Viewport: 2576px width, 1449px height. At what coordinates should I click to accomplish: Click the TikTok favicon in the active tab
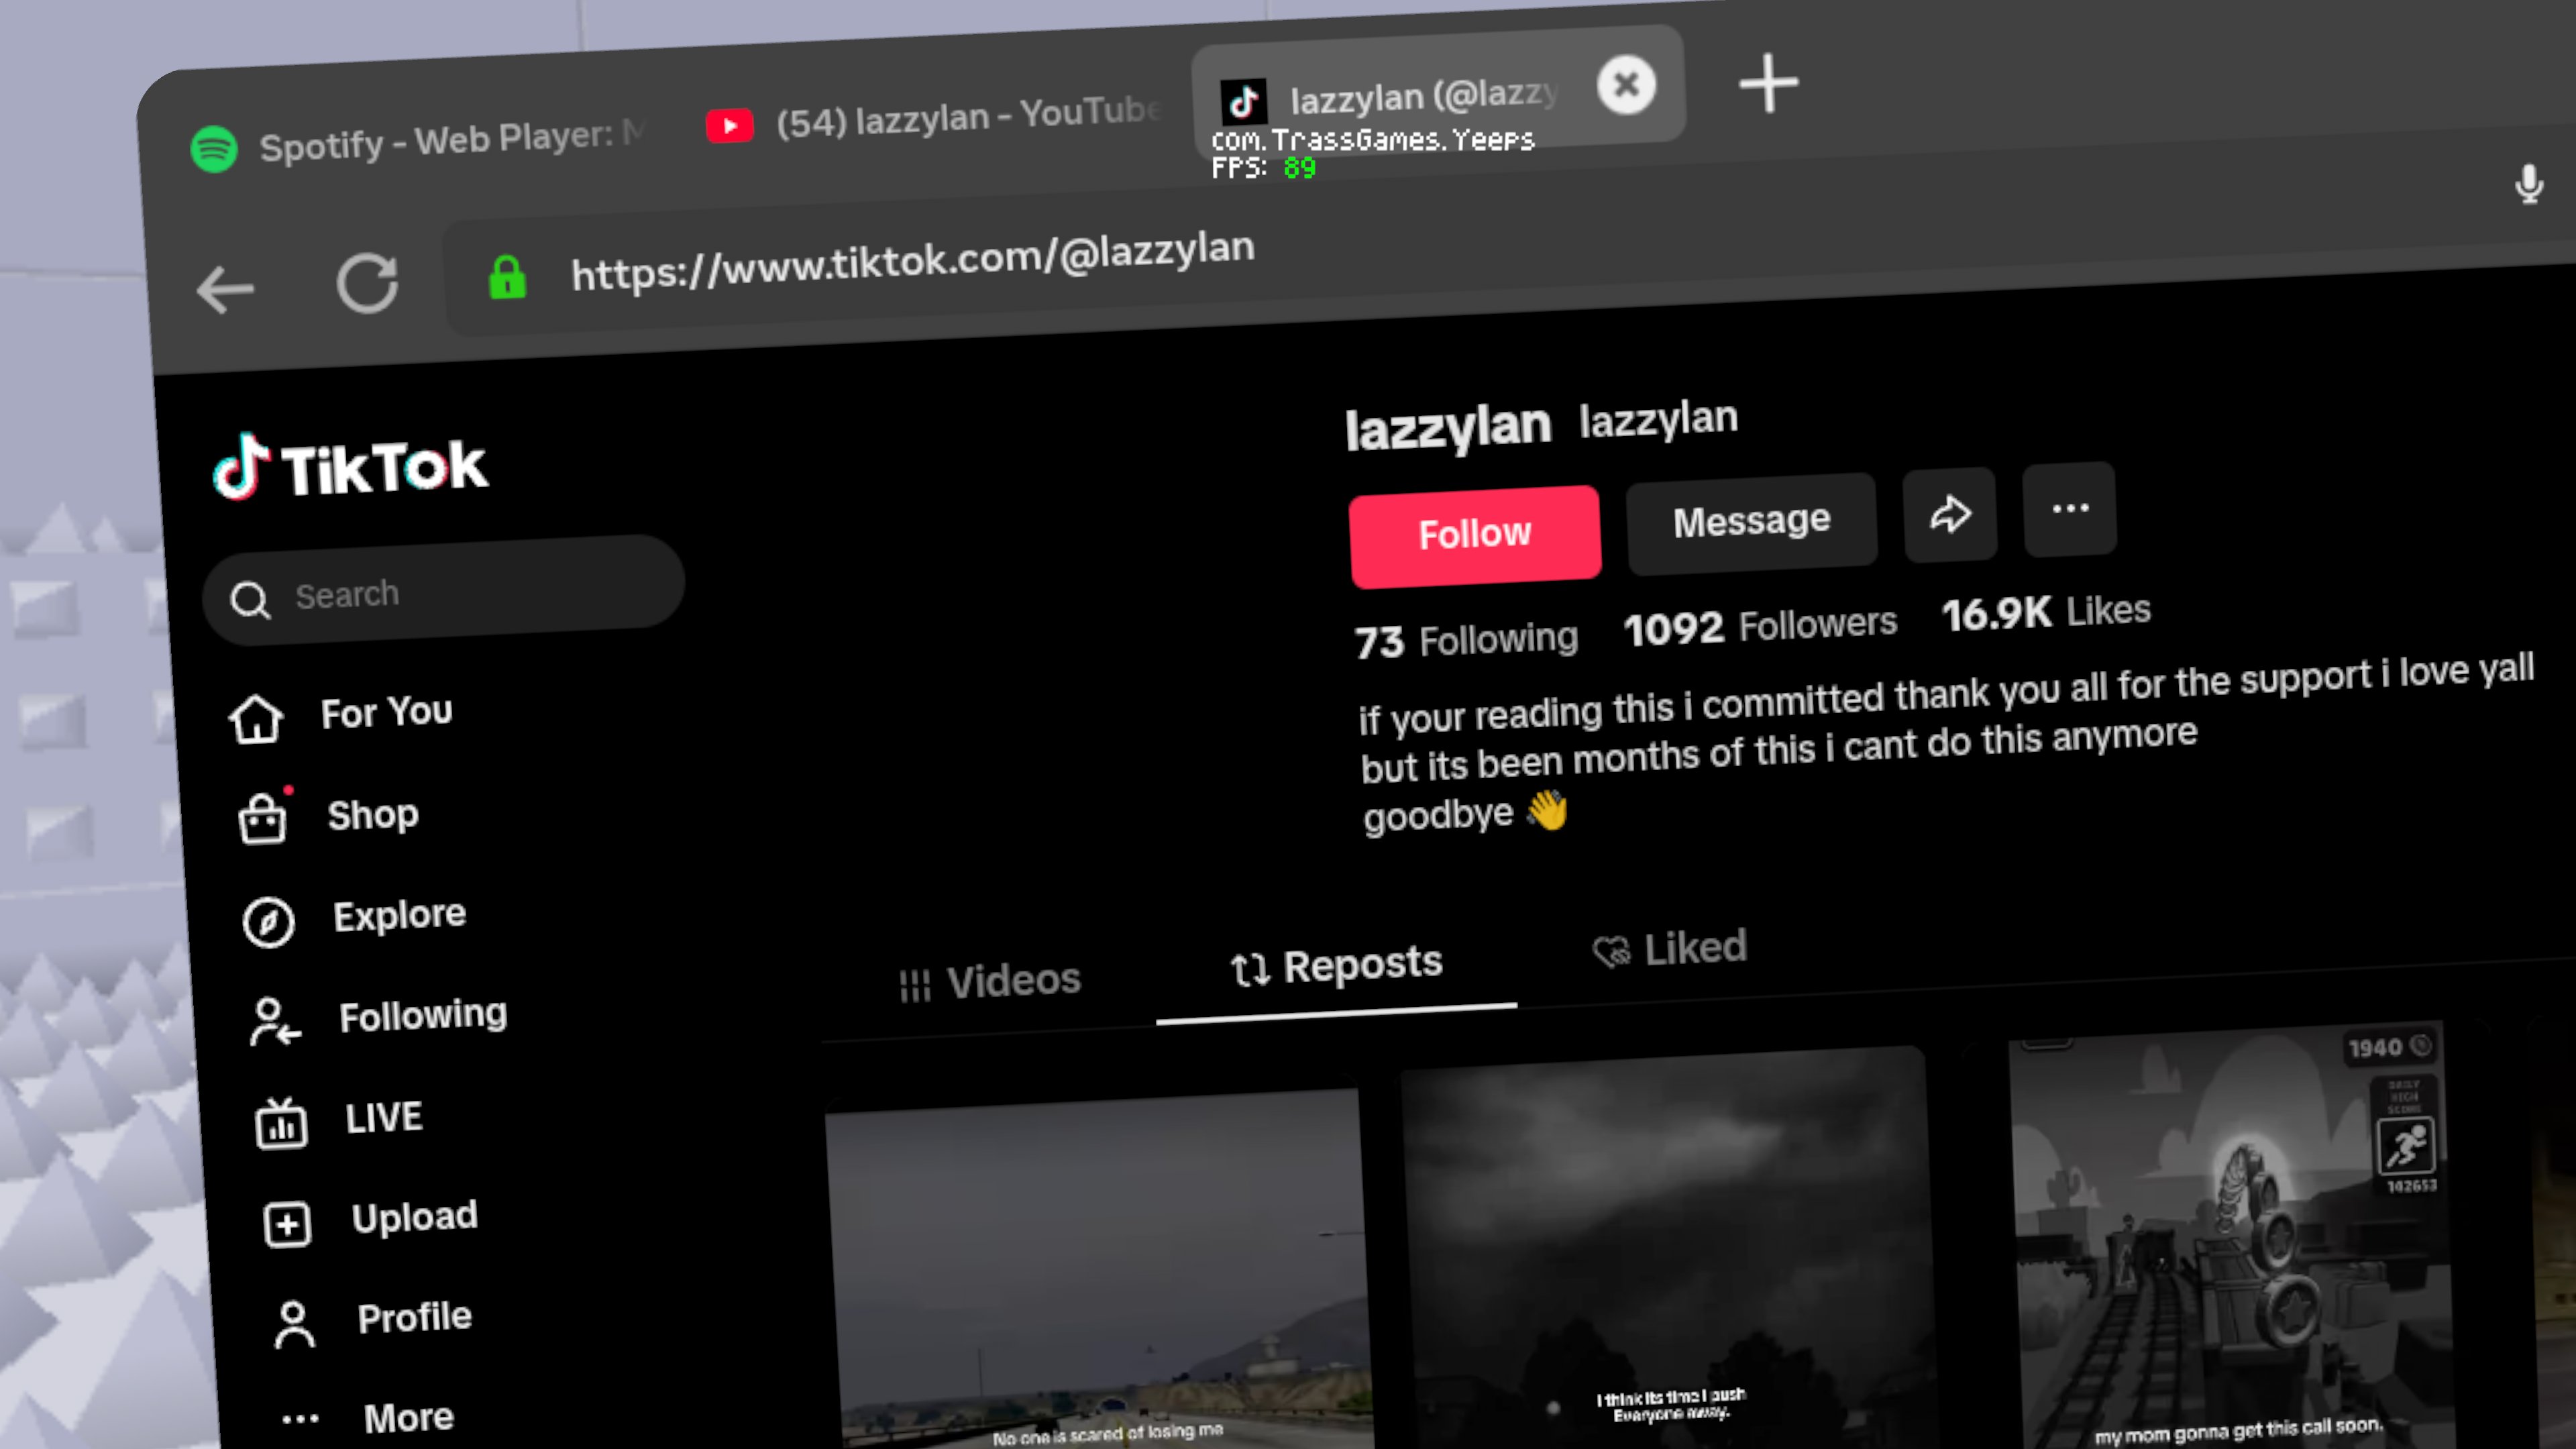coord(1243,101)
